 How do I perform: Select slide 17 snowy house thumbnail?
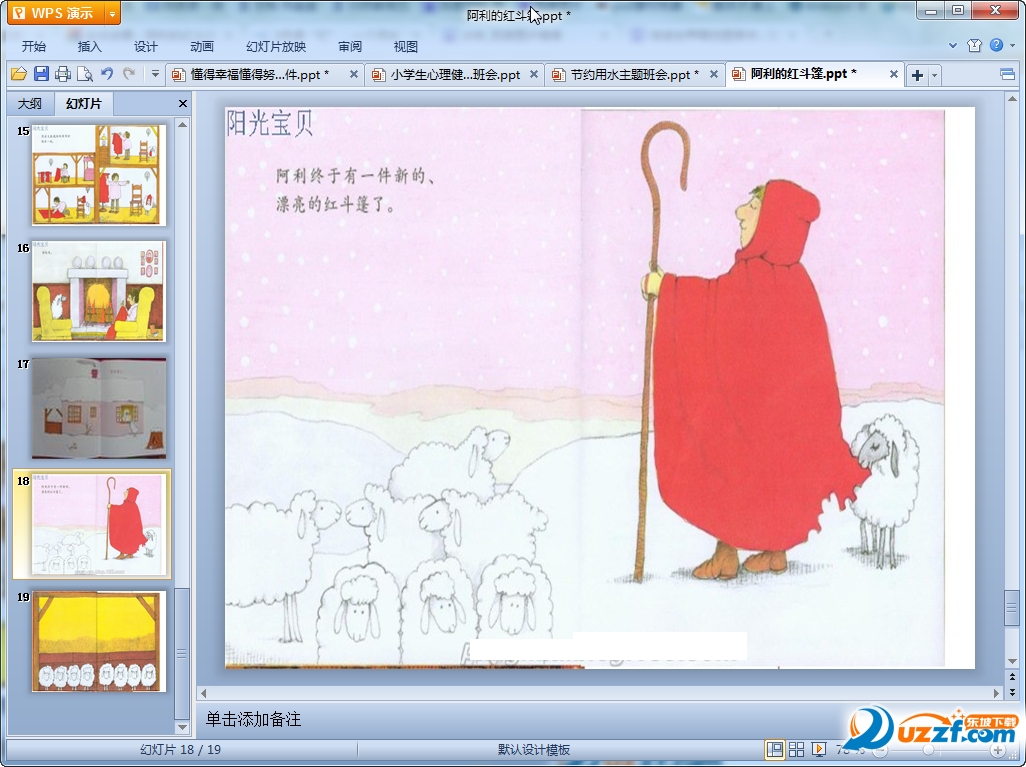(x=99, y=408)
